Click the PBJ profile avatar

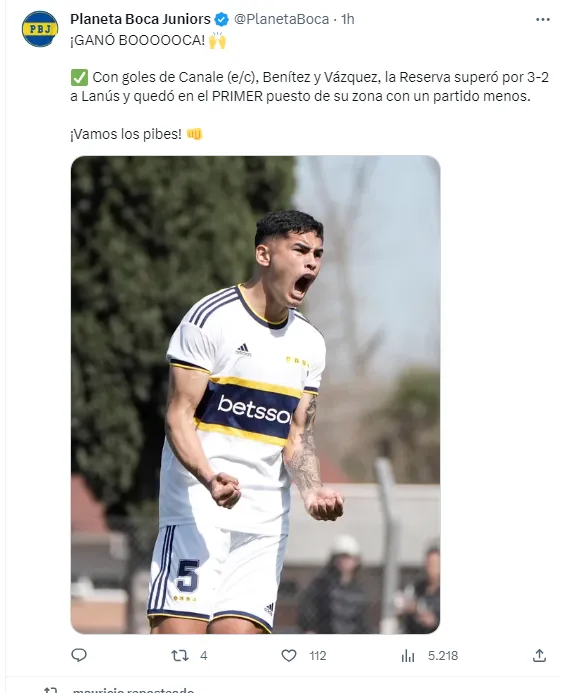(40, 29)
